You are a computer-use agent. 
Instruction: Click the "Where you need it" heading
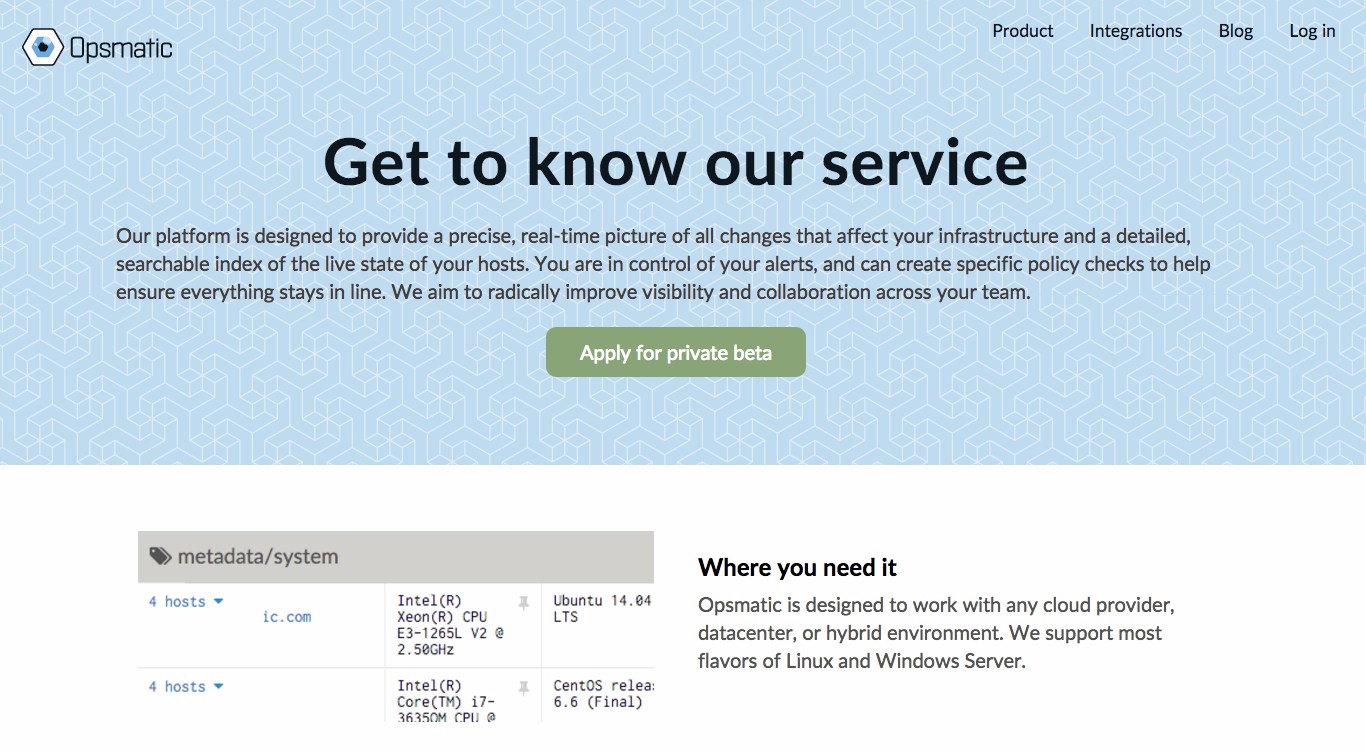pyautogui.click(x=797, y=568)
